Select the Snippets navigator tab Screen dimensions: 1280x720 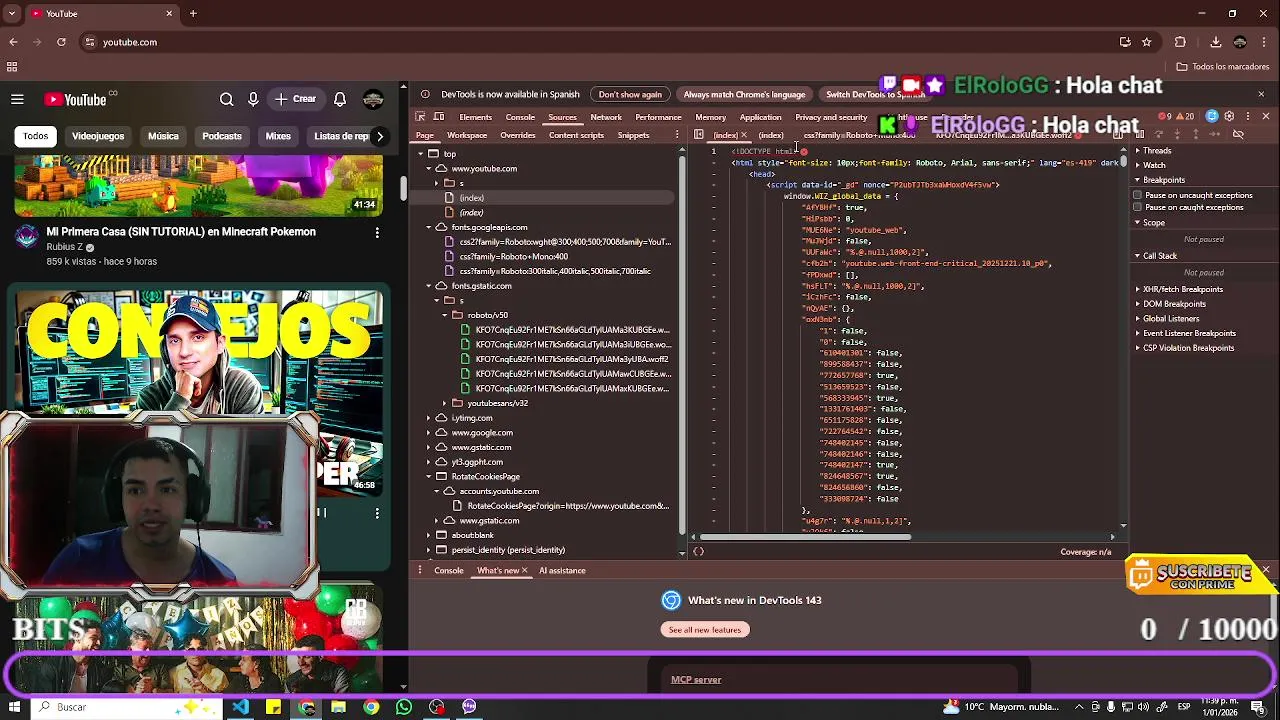(x=633, y=135)
